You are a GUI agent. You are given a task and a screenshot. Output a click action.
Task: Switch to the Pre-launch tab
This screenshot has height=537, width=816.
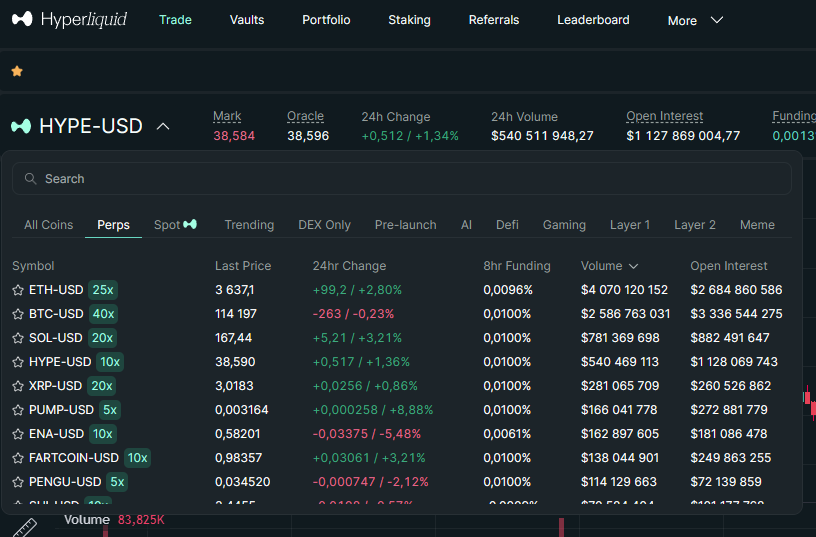[x=406, y=225]
